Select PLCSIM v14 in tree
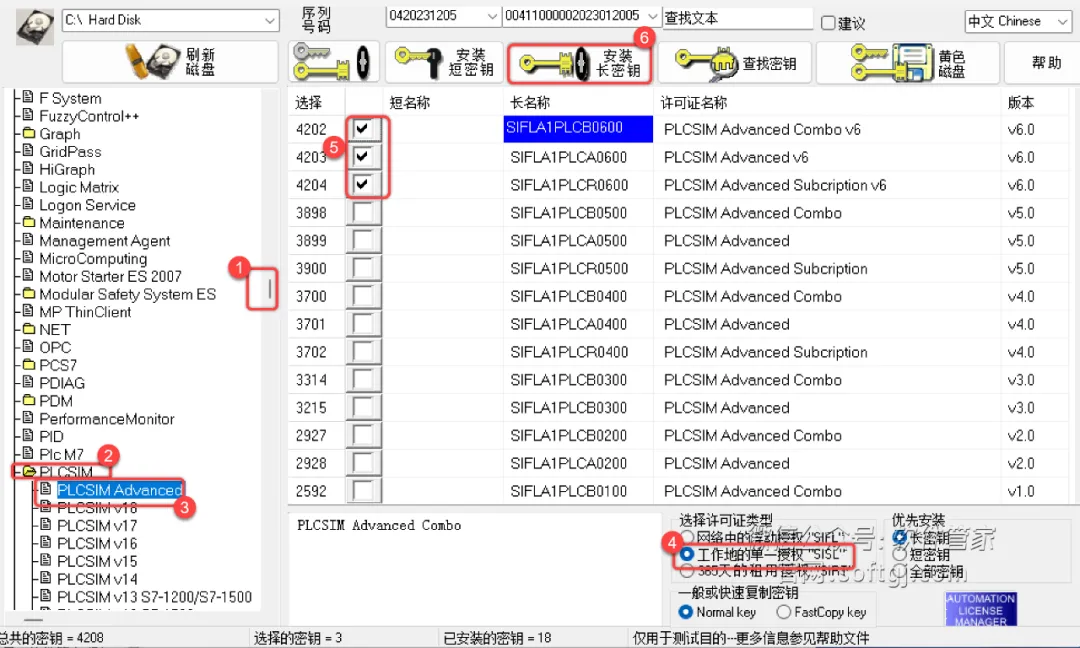Screen dimensions: 1080x648 [x=97, y=579]
